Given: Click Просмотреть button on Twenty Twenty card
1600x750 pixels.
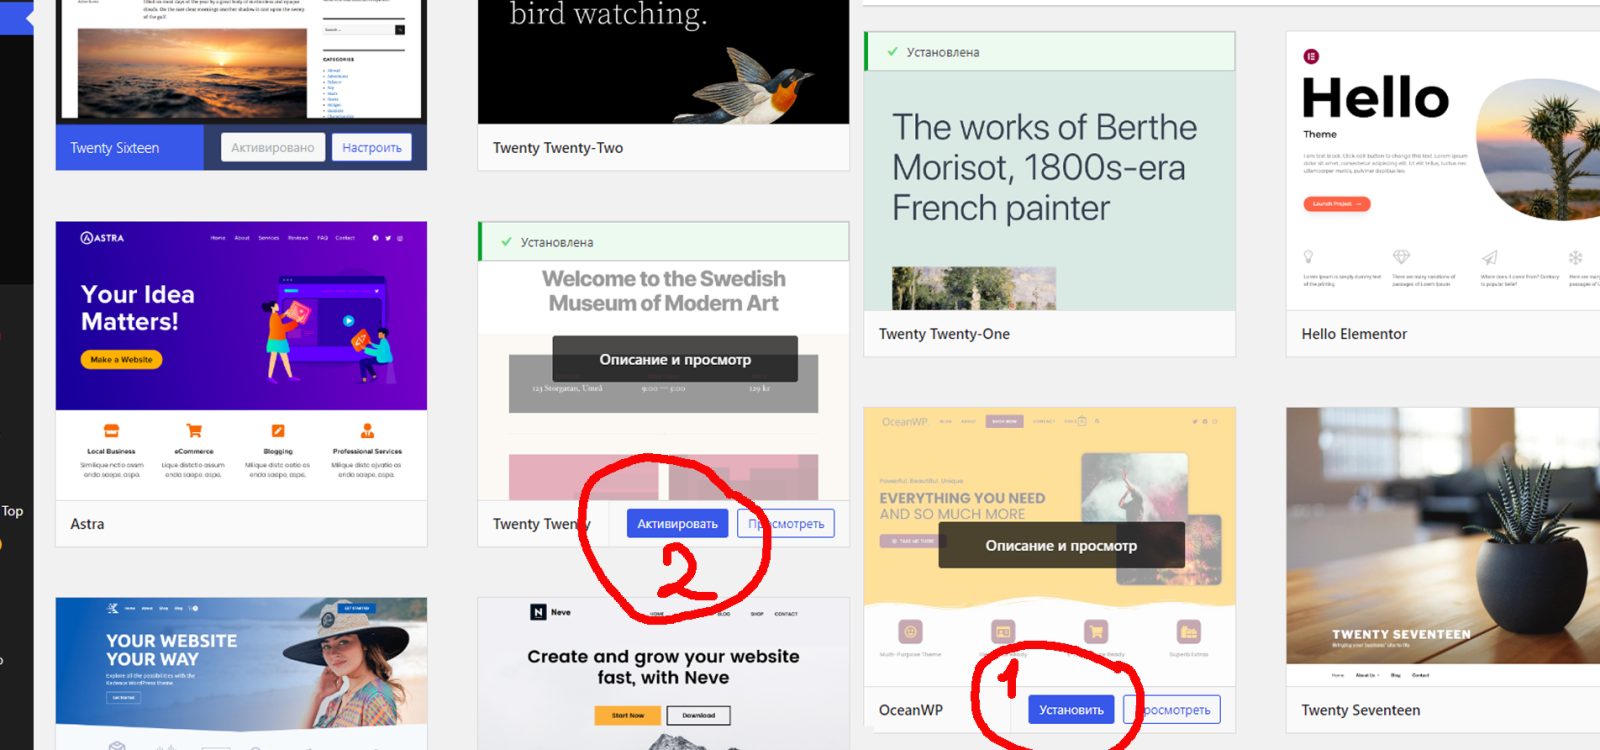Looking at the screenshot, I should point(786,524).
